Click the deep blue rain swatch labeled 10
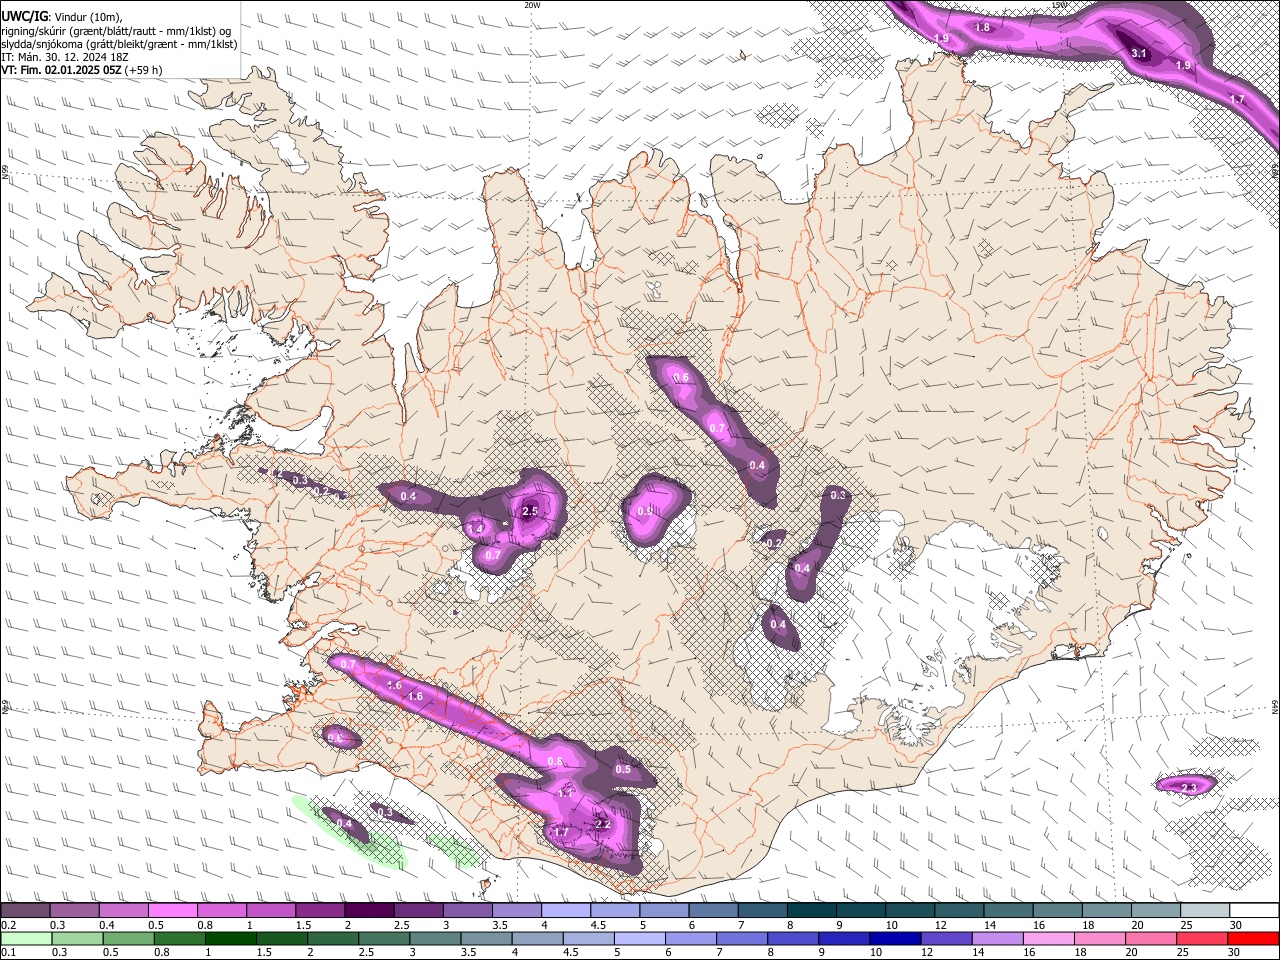 893,938
